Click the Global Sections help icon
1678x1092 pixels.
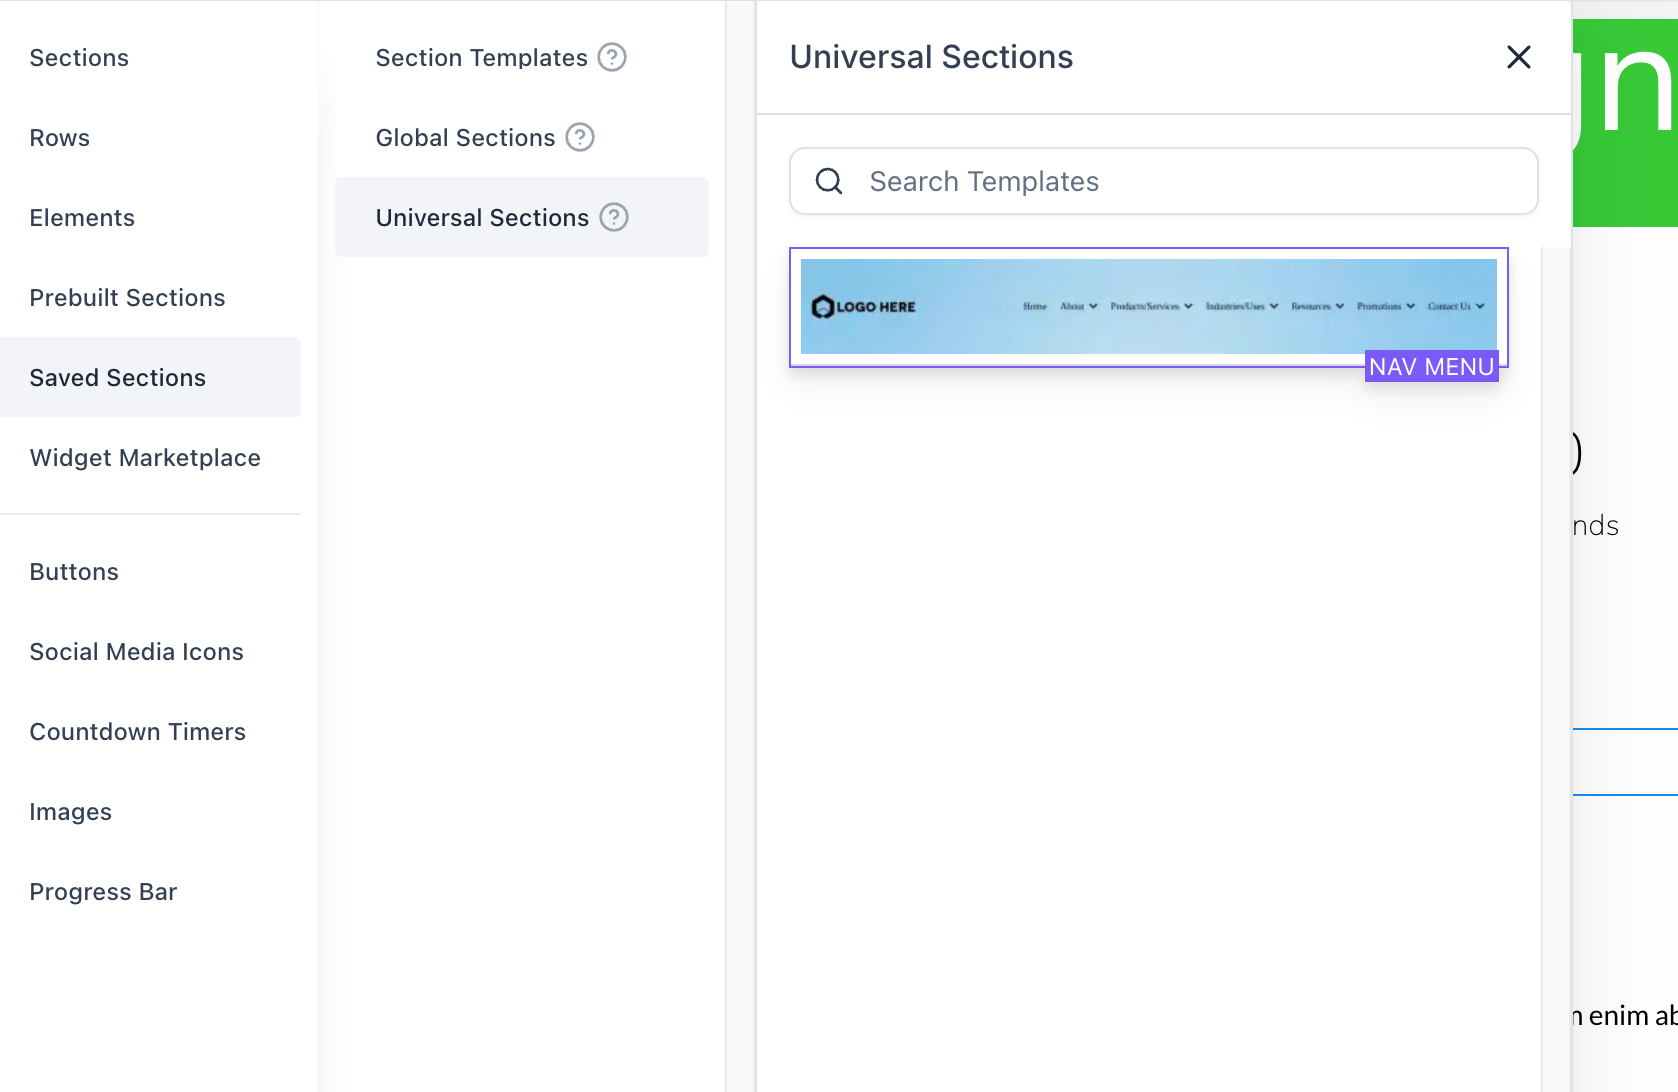click(580, 137)
